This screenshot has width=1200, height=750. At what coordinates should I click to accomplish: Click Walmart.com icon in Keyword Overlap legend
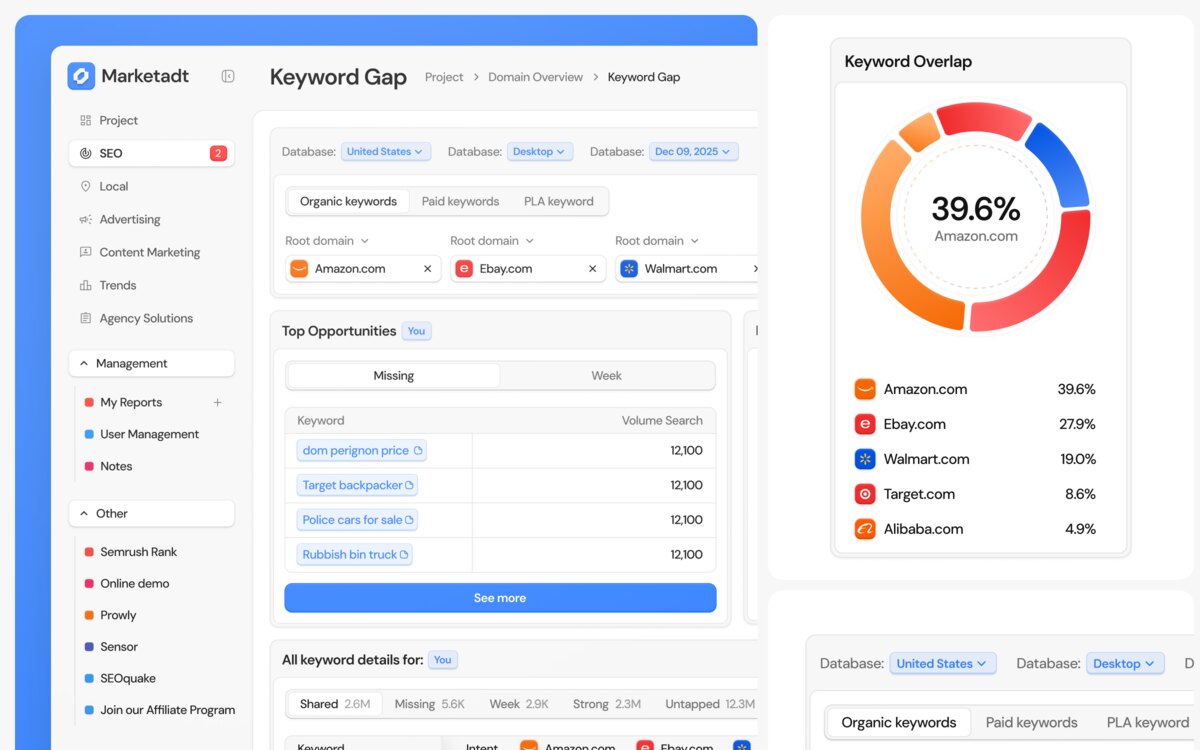tap(865, 459)
